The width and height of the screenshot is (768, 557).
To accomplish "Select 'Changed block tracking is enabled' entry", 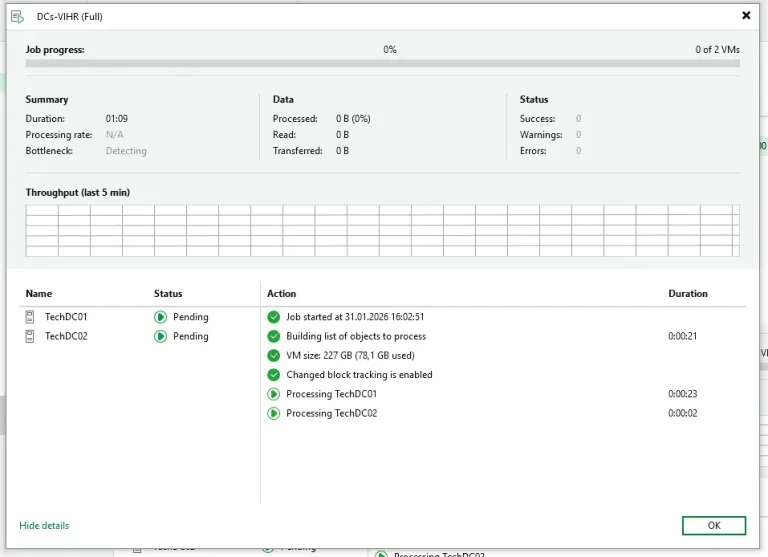I will point(359,375).
